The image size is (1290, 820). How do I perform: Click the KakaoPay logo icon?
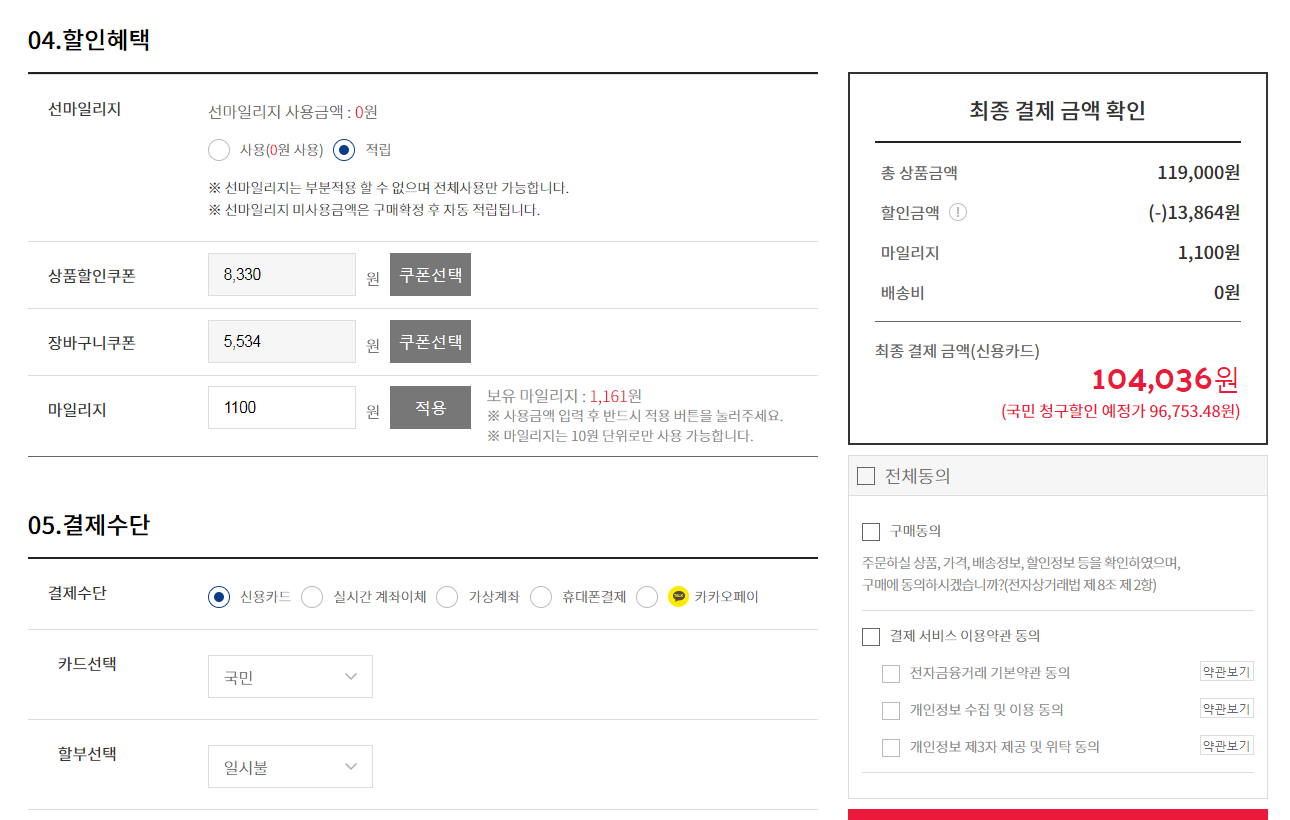679,597
